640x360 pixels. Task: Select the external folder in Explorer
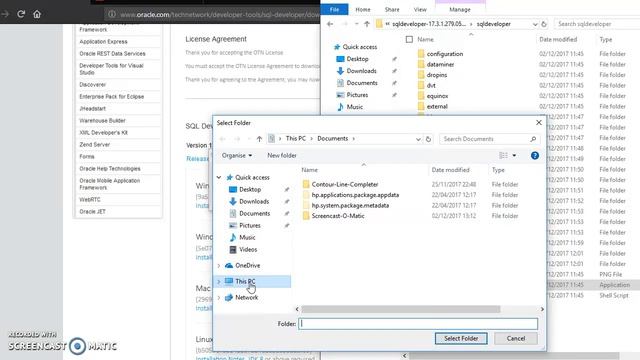tap(437, 107)
